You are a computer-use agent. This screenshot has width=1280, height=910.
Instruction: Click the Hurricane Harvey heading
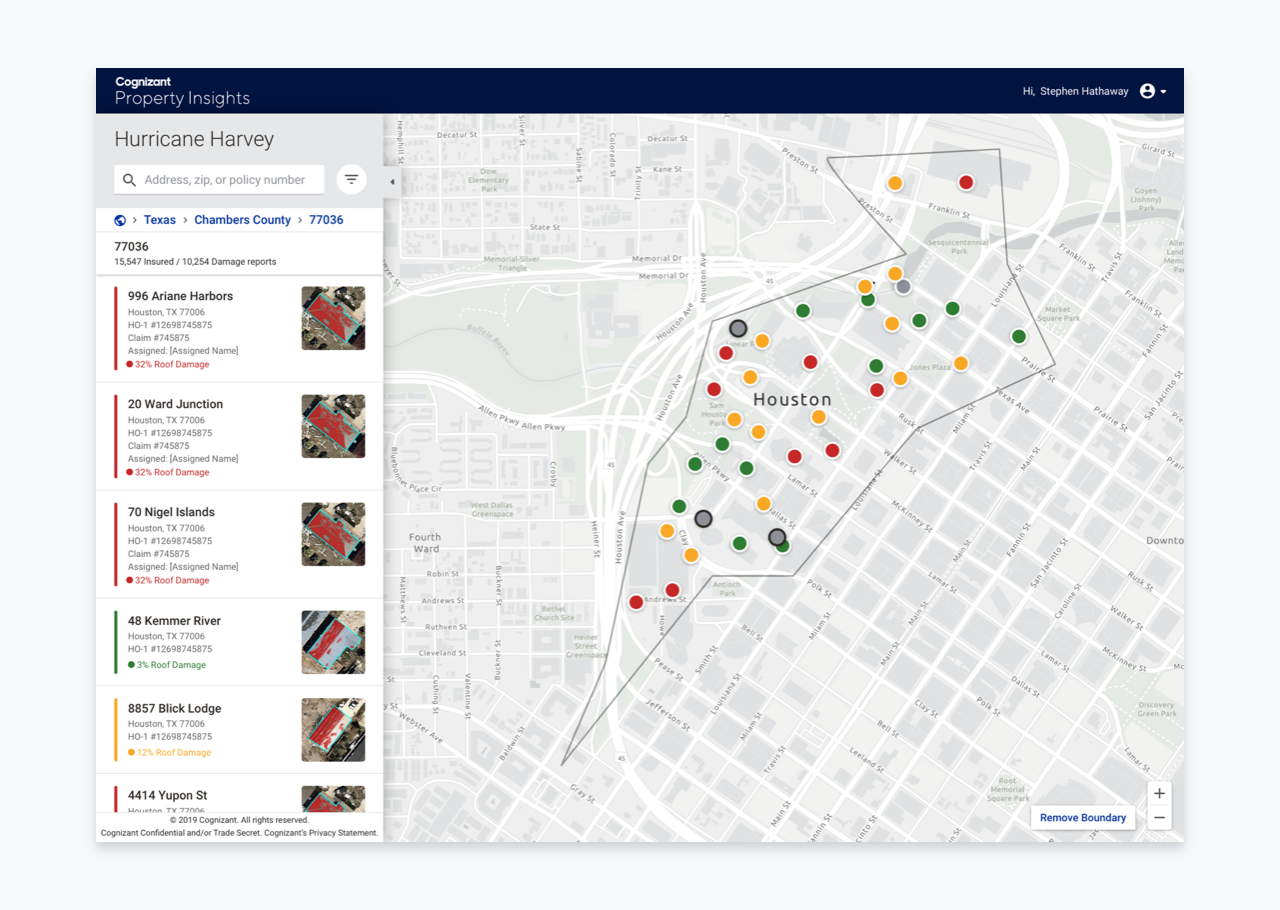point(194,140)
